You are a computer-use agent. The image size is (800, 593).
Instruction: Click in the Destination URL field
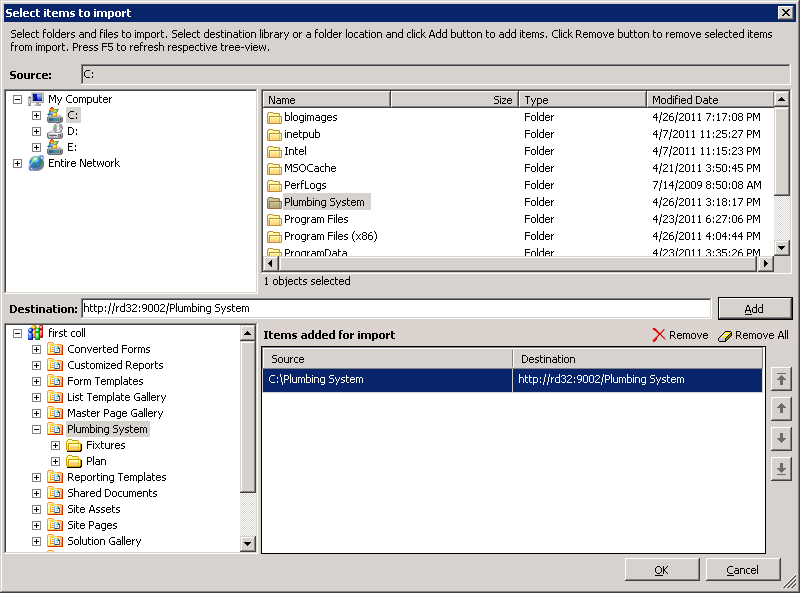[396, 308]
